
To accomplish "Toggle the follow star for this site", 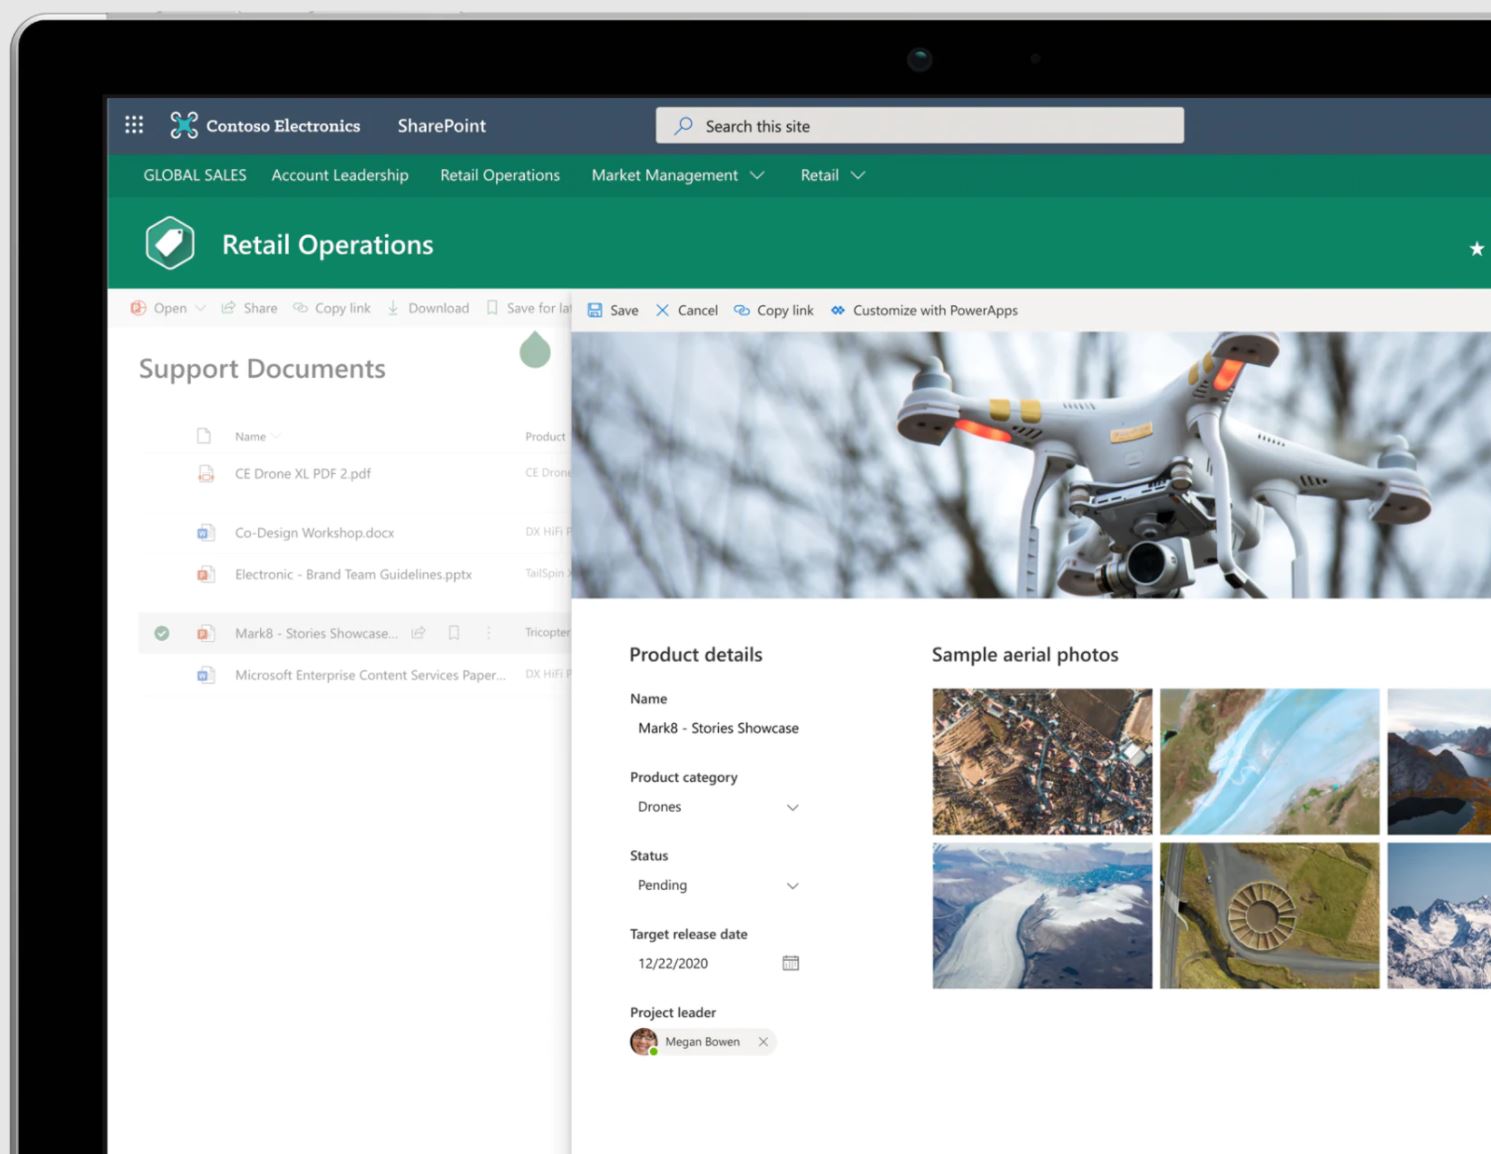I will pos(1476,248).
